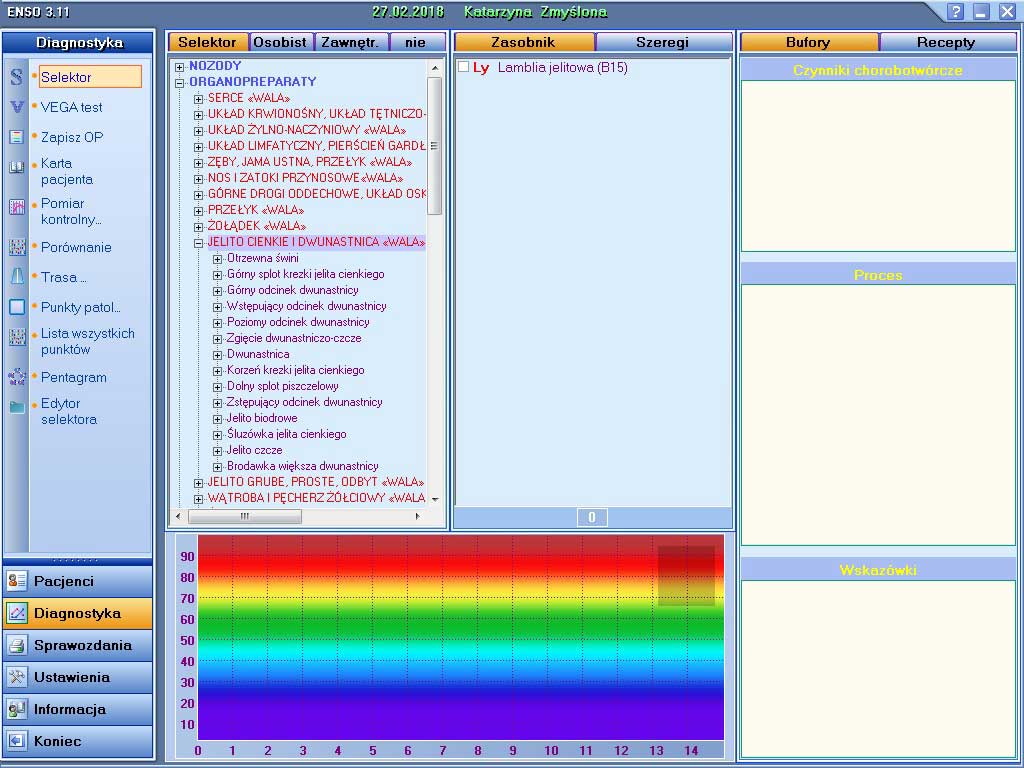1024x768 pixels.
Task: Click the tree's horizontal scrollbar thumb
Action: [243, 517]
